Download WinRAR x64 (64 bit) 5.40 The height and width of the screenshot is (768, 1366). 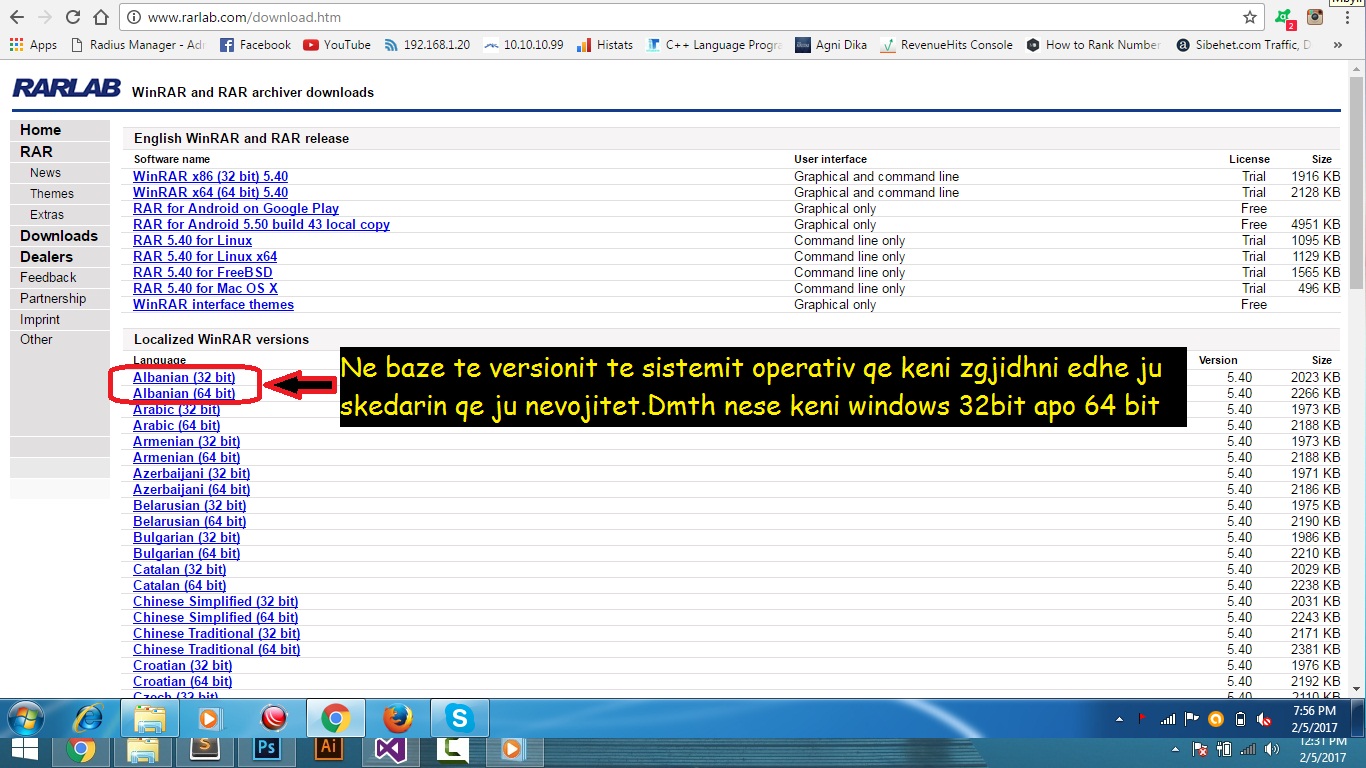[210, 192]
